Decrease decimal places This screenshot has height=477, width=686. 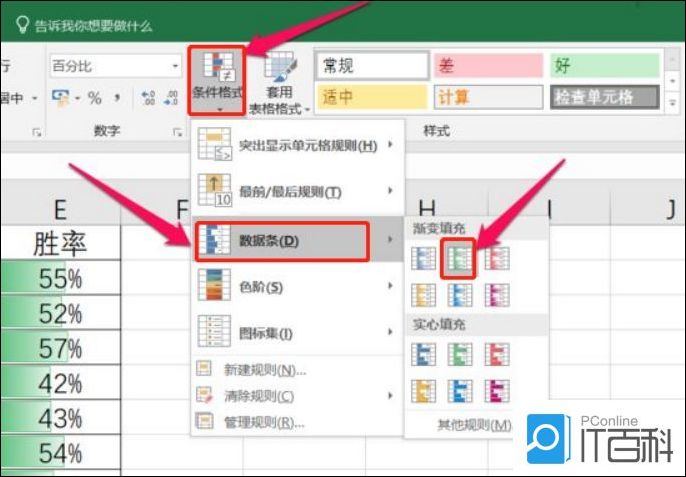point(170,98)
